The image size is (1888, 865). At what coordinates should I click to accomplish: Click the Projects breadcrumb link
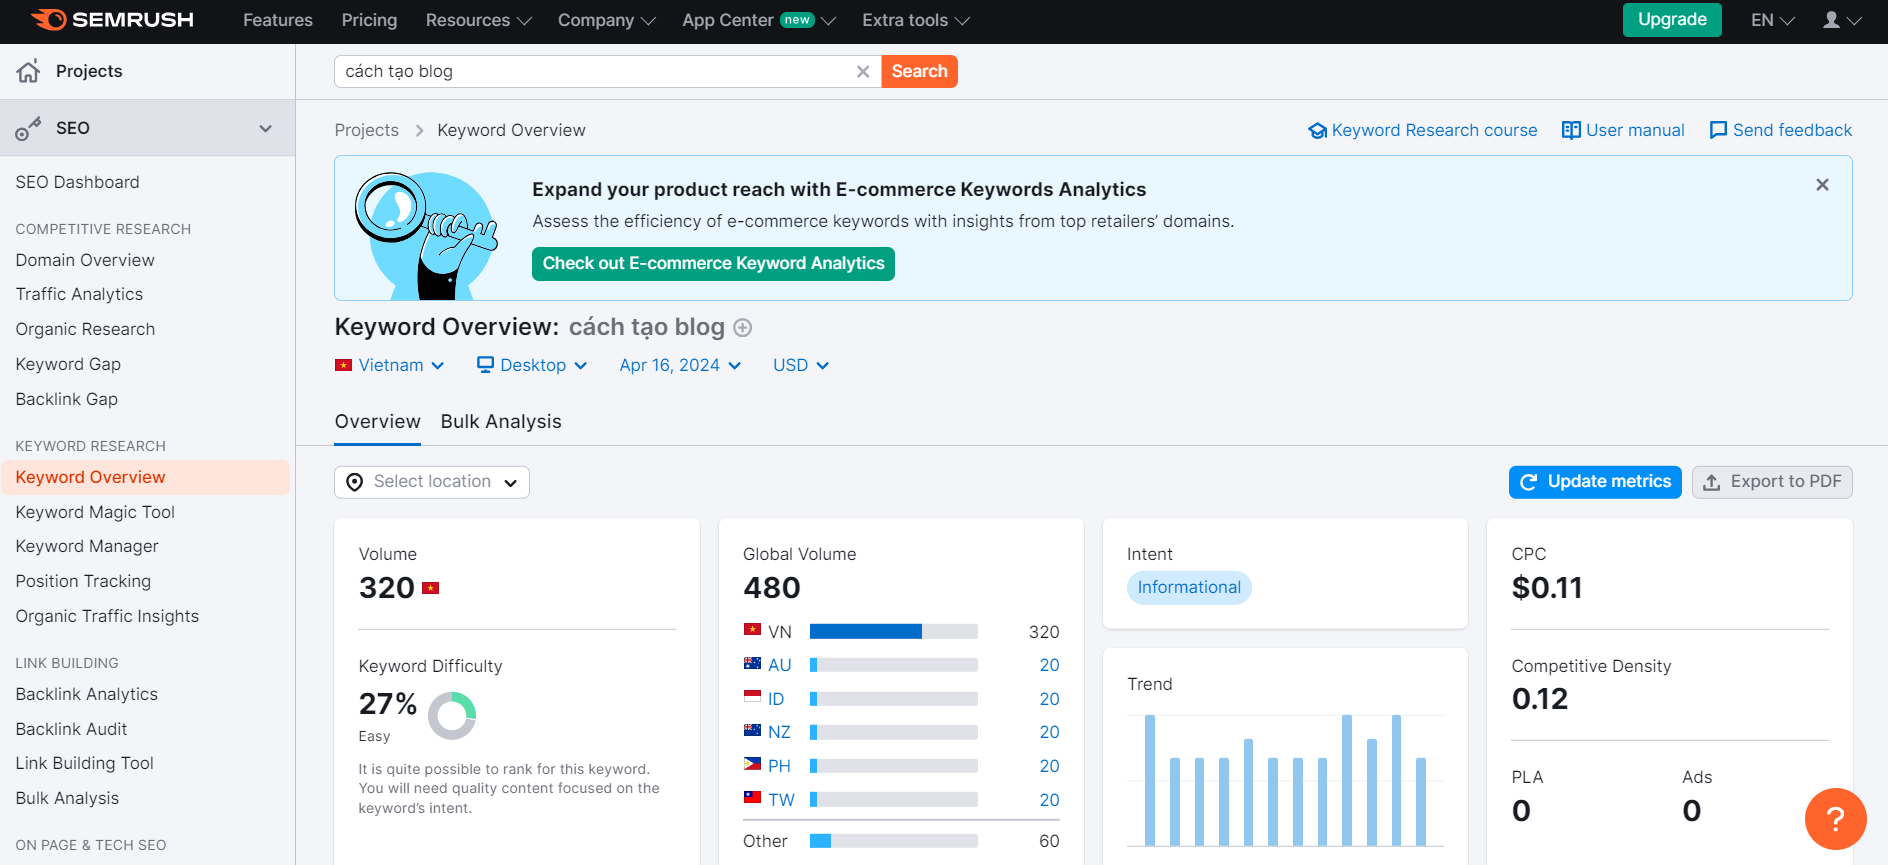pos(366,130)
